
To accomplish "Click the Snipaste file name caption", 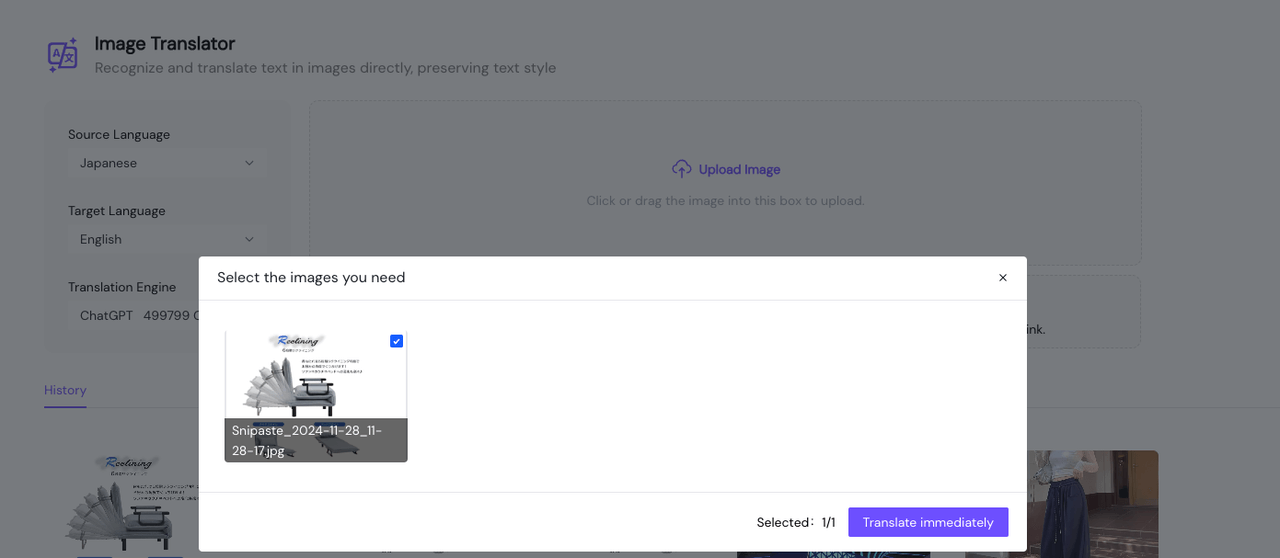I will [x=306, y=440].
